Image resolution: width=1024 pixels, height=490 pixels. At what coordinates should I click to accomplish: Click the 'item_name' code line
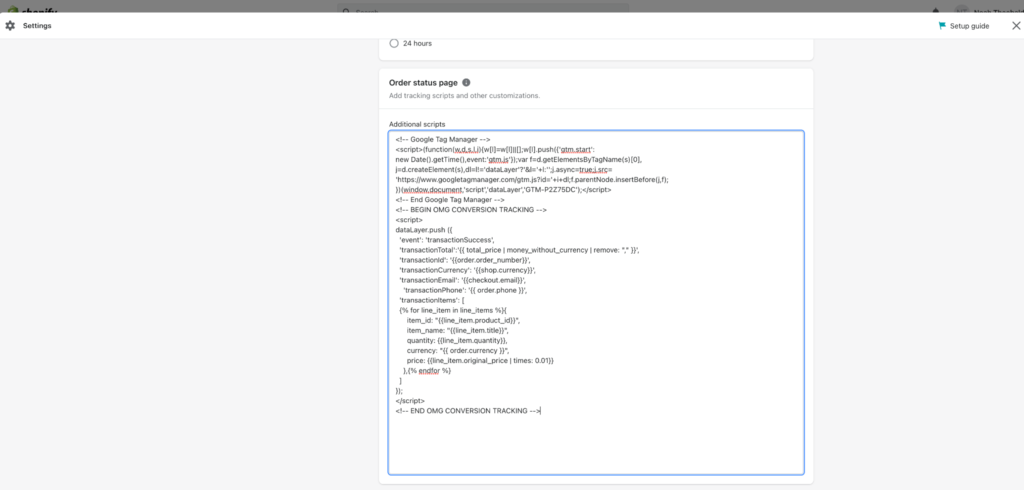[x=457, y=331]
